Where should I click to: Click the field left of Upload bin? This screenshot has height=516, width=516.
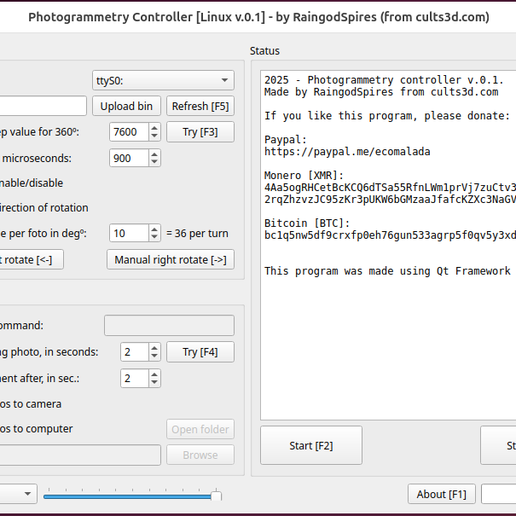coord(43,106)
